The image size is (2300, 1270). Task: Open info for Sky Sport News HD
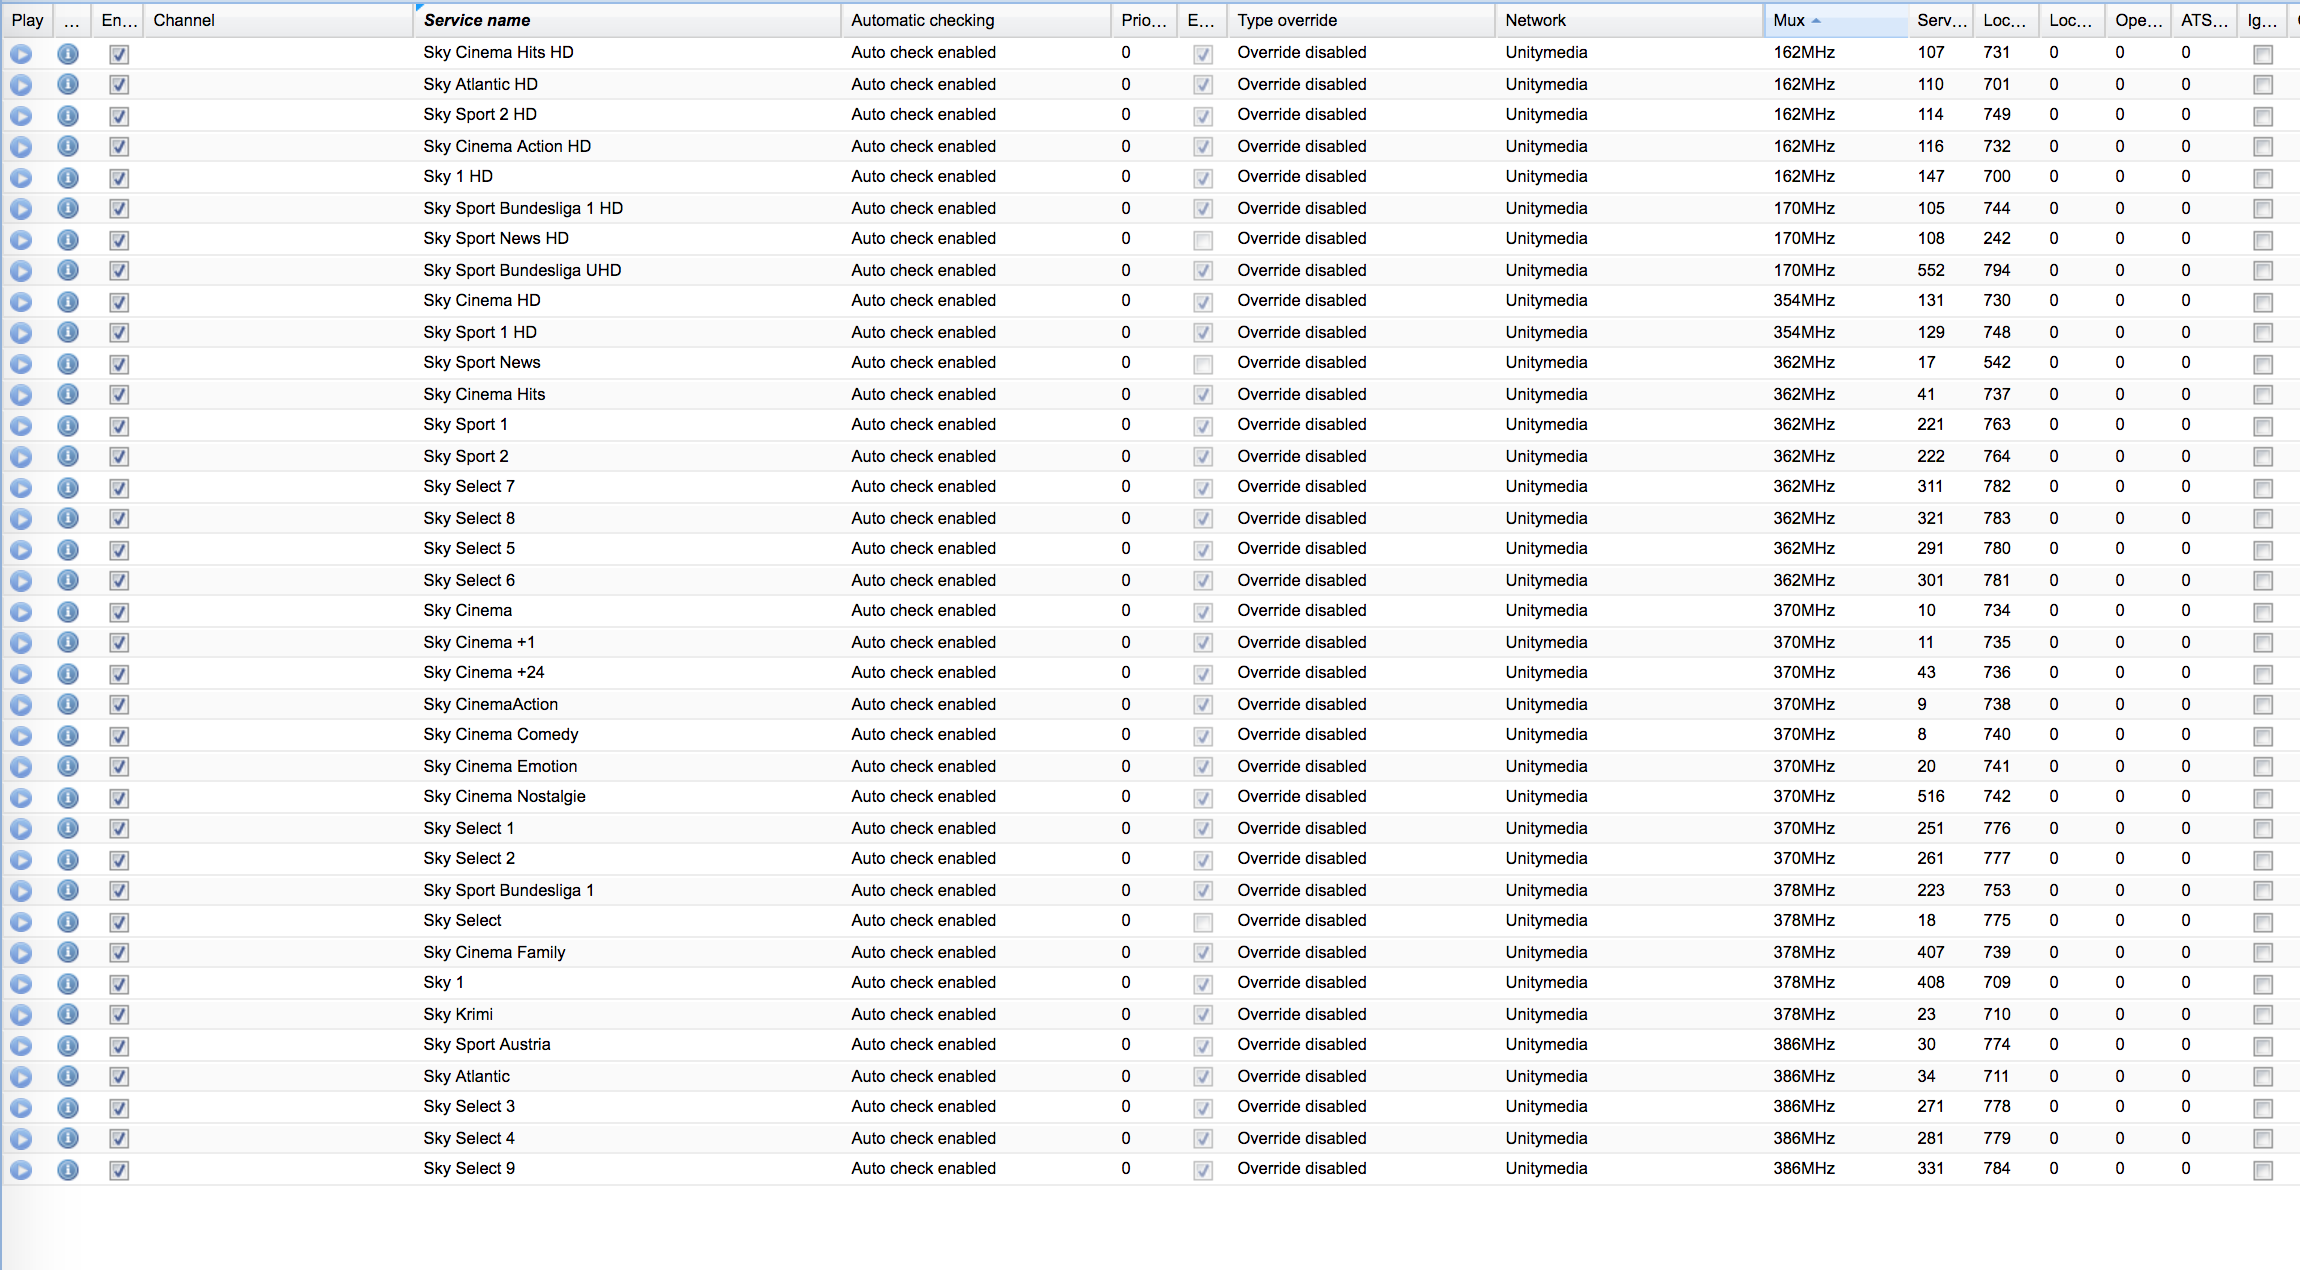pos(68,240)
